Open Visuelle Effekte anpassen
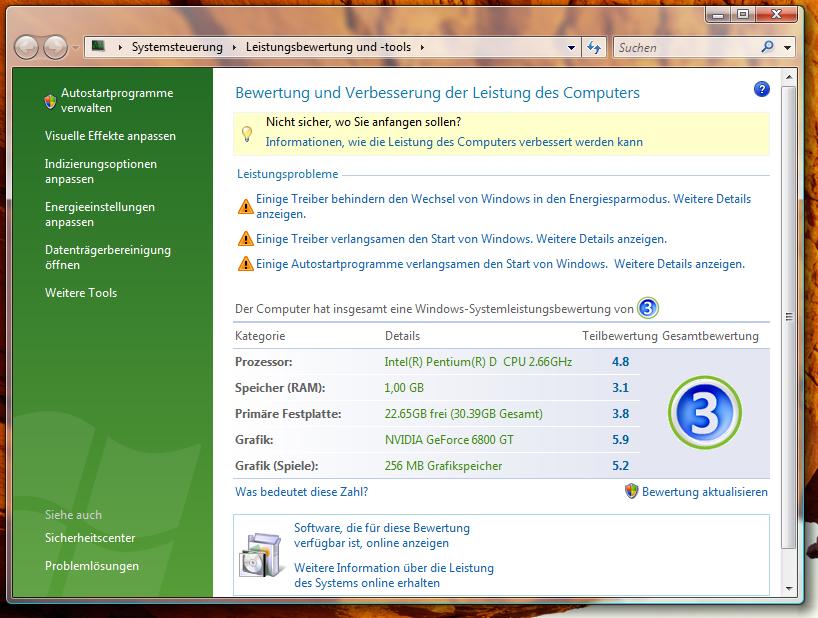The height and width of the screenshot is (618, 818). tap(110, 136)
